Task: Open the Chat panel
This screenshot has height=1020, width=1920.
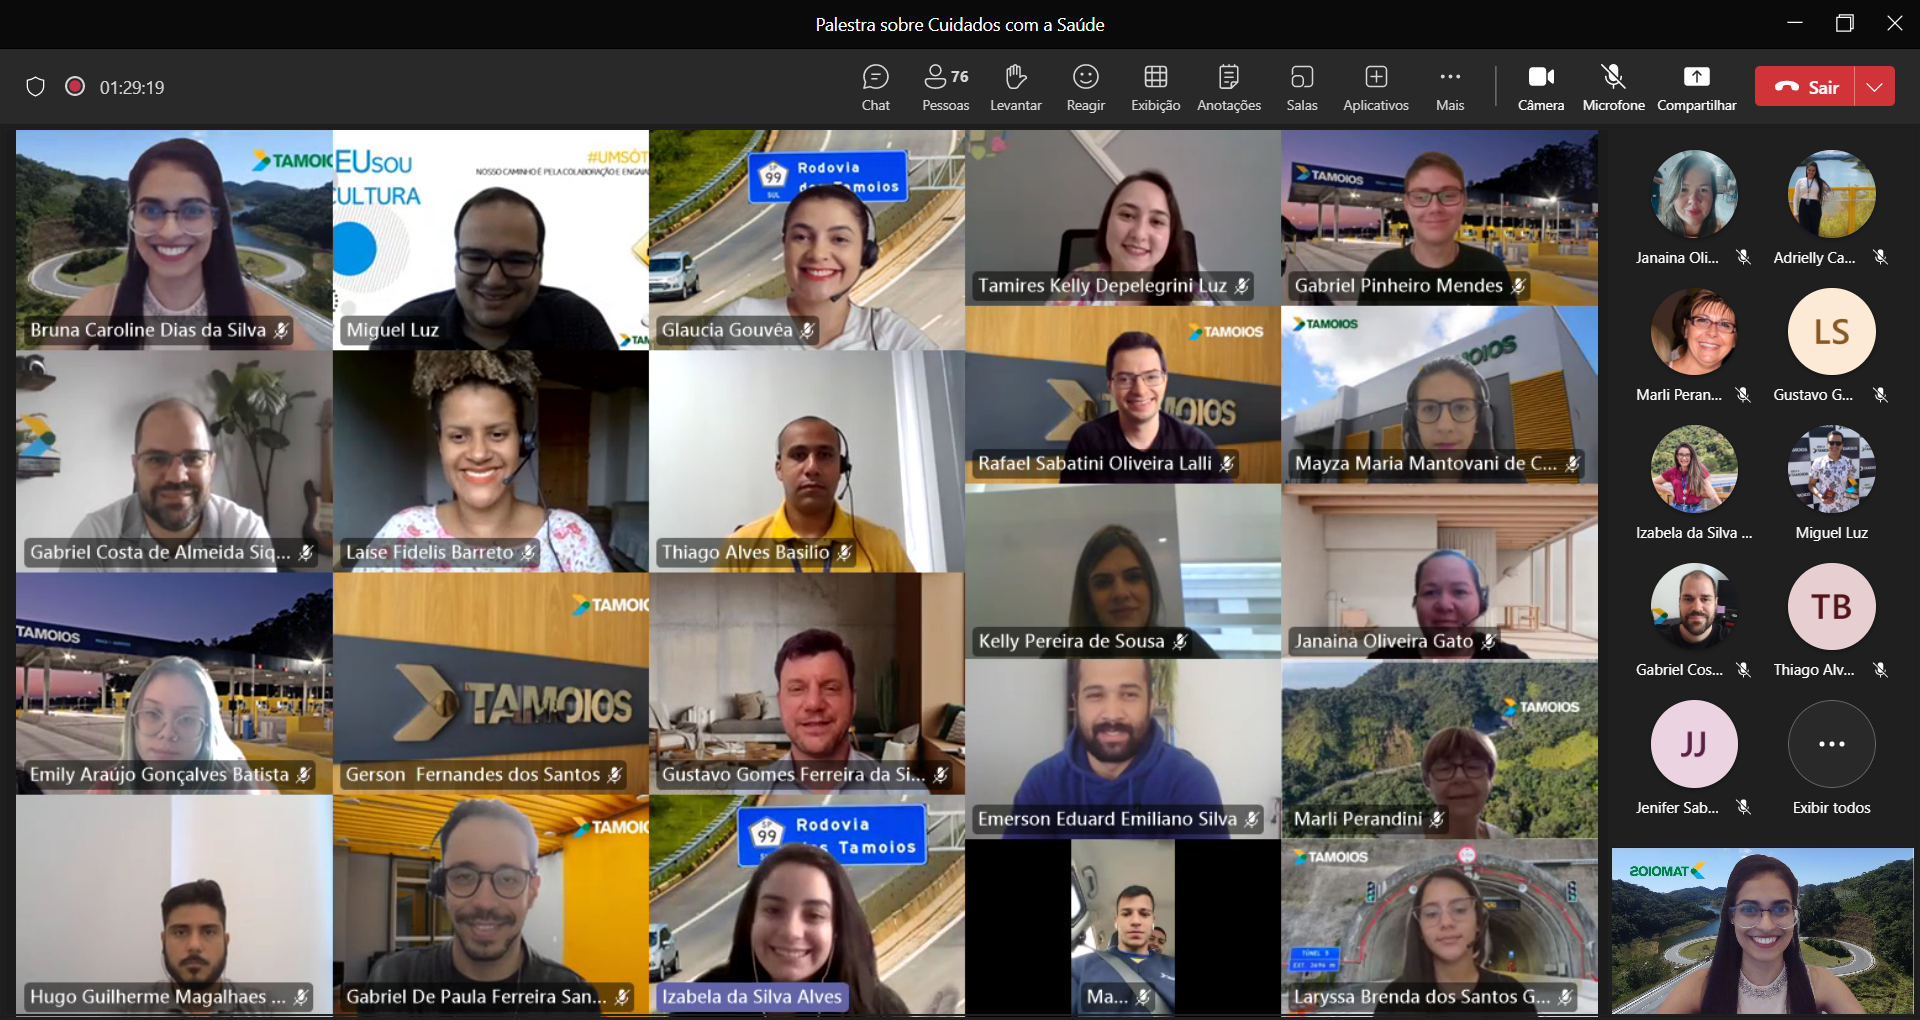Action: tap(875, 87)
